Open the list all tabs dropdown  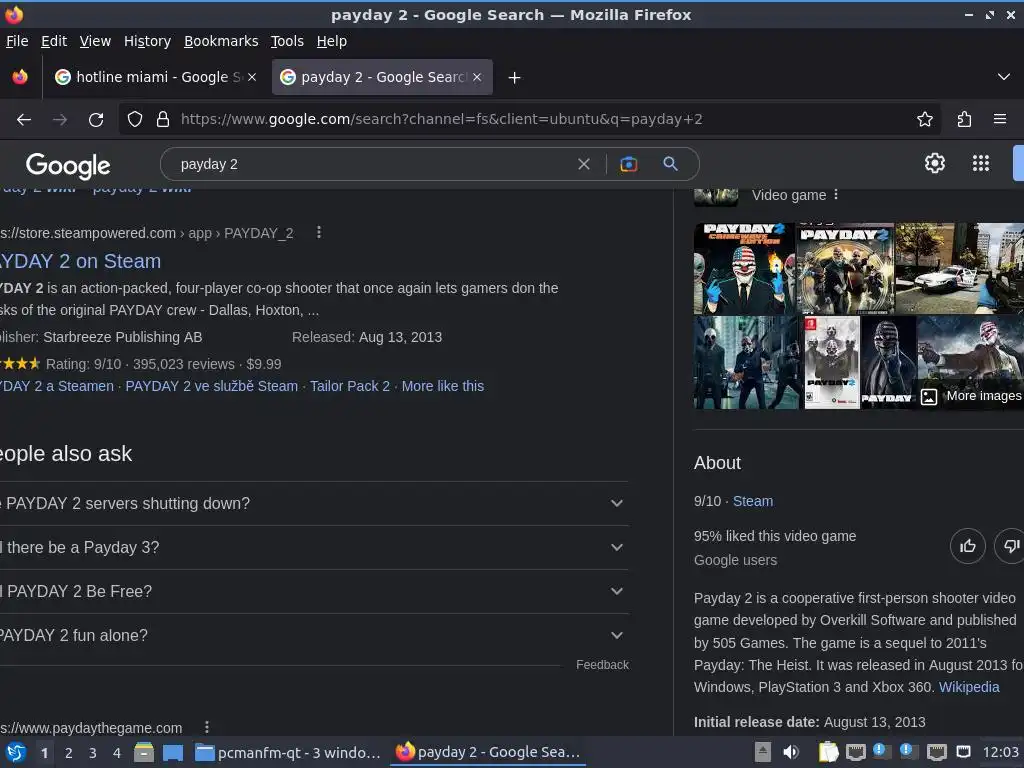(1003, 77)
